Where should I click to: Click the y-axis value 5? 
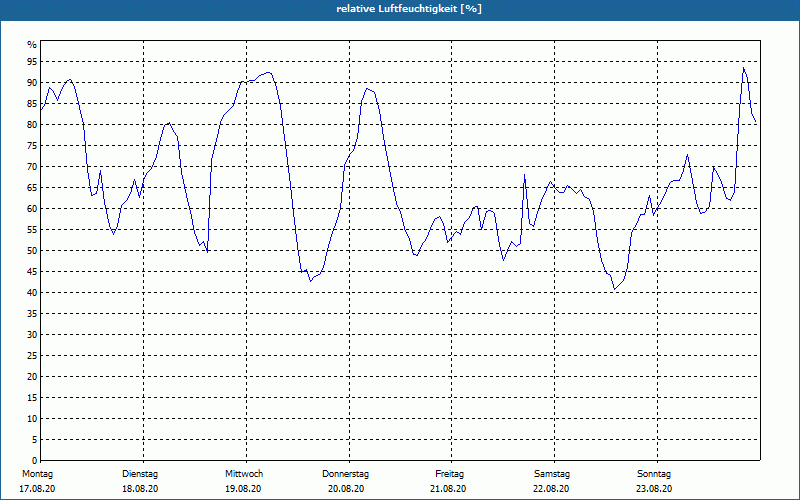coord(35,440)
